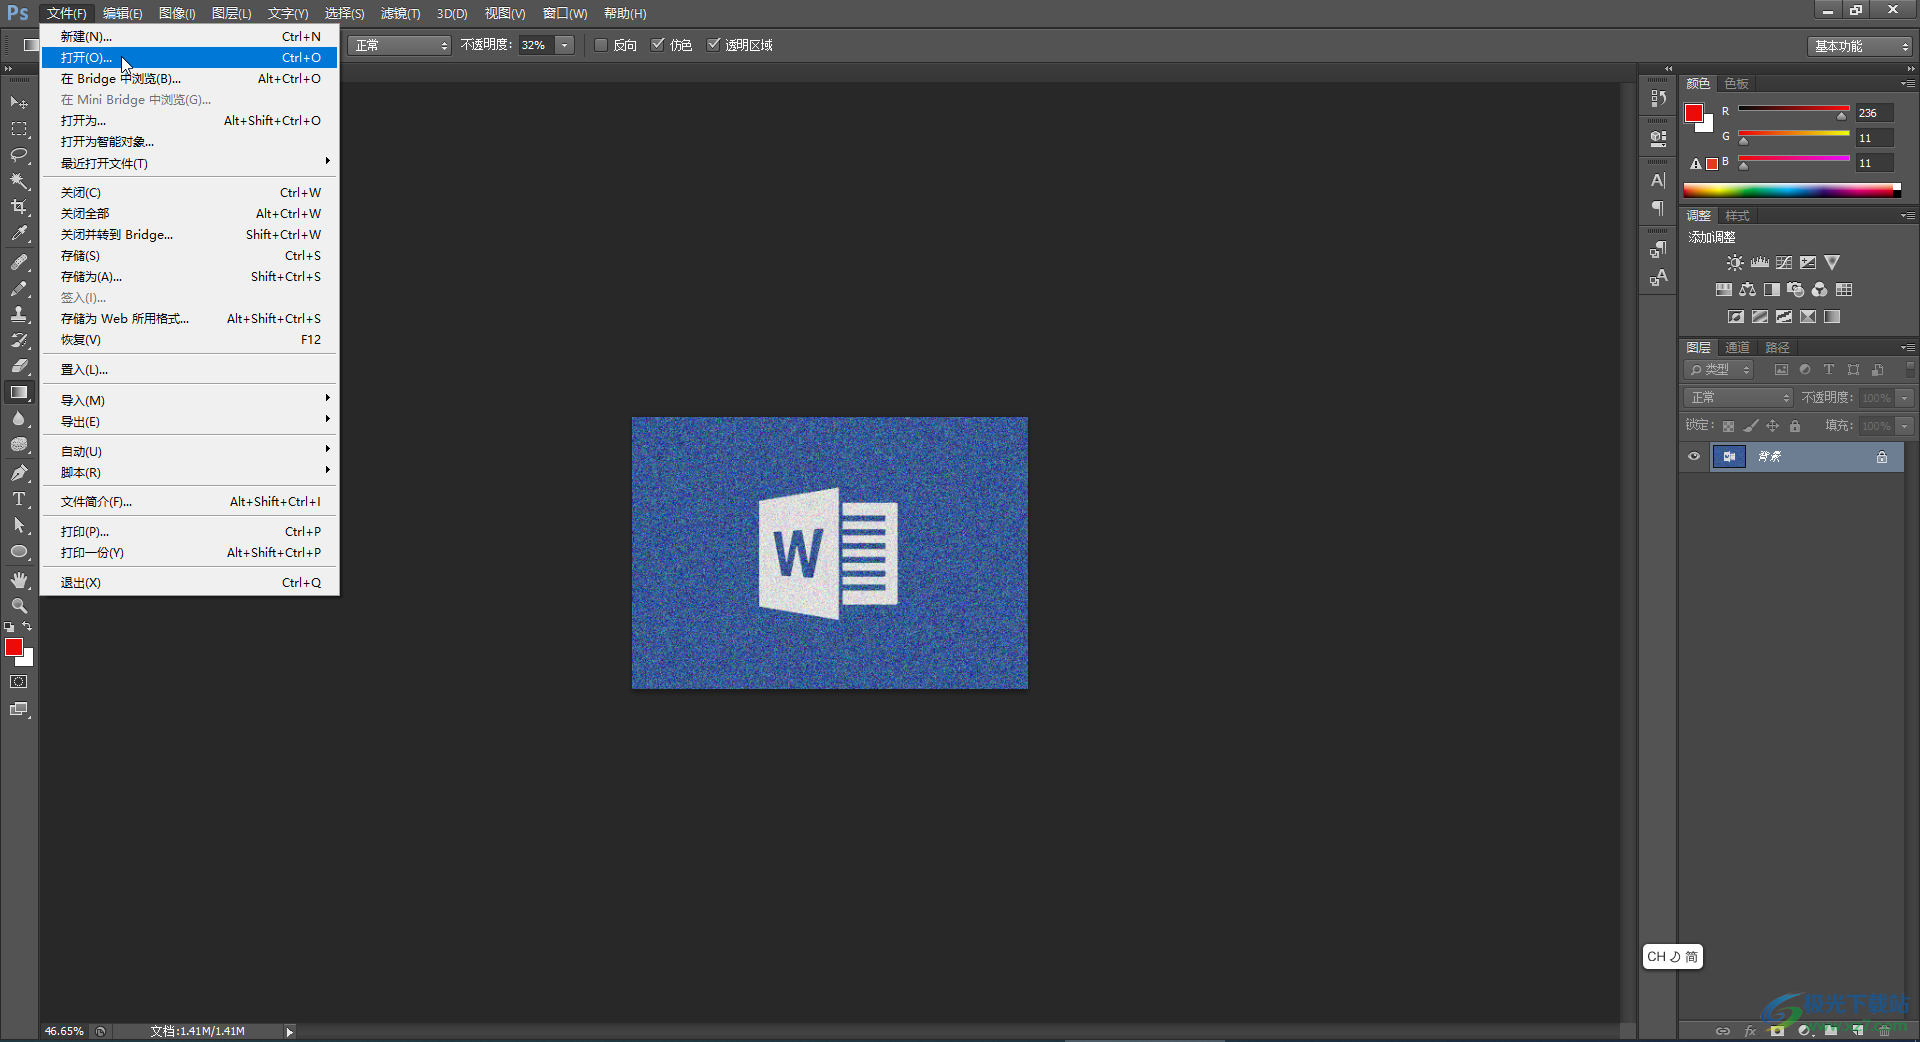Select the Horizontal Type tool
The width and height of the screenshot is (1920, 1042).
(x=19, y=499)
